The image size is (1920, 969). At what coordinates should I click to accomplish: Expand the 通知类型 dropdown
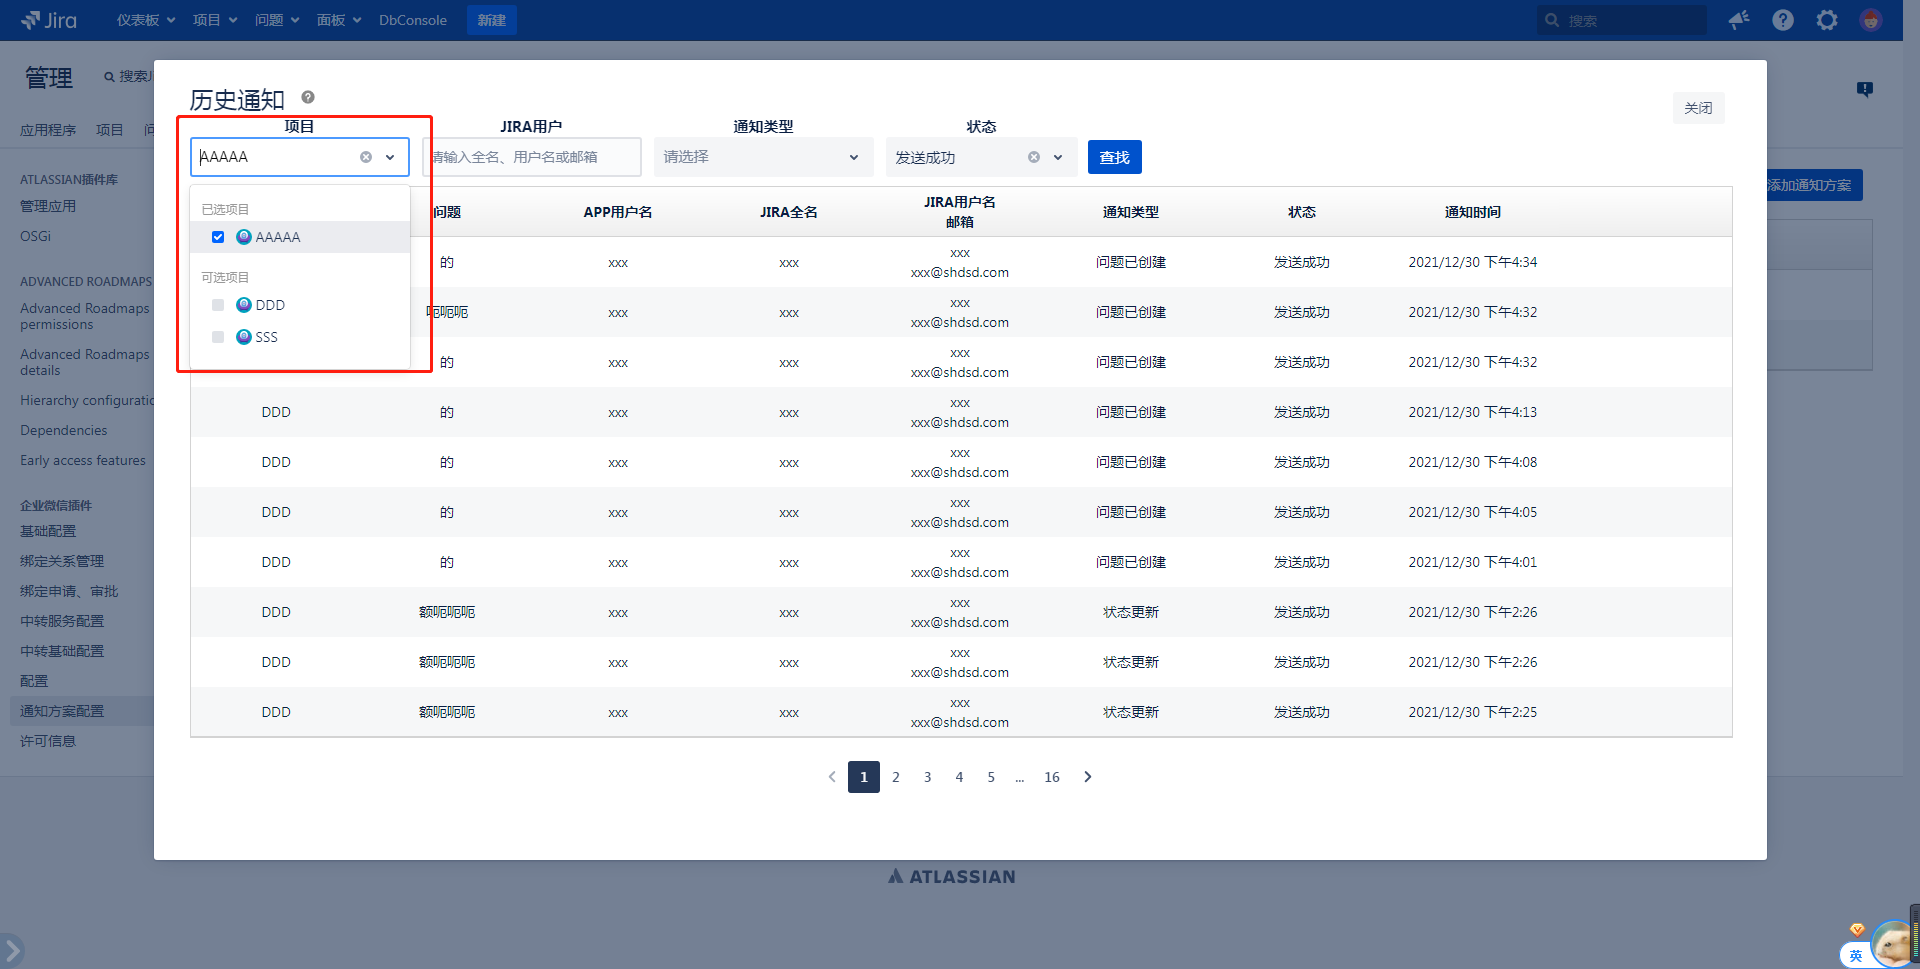point(853,157)
